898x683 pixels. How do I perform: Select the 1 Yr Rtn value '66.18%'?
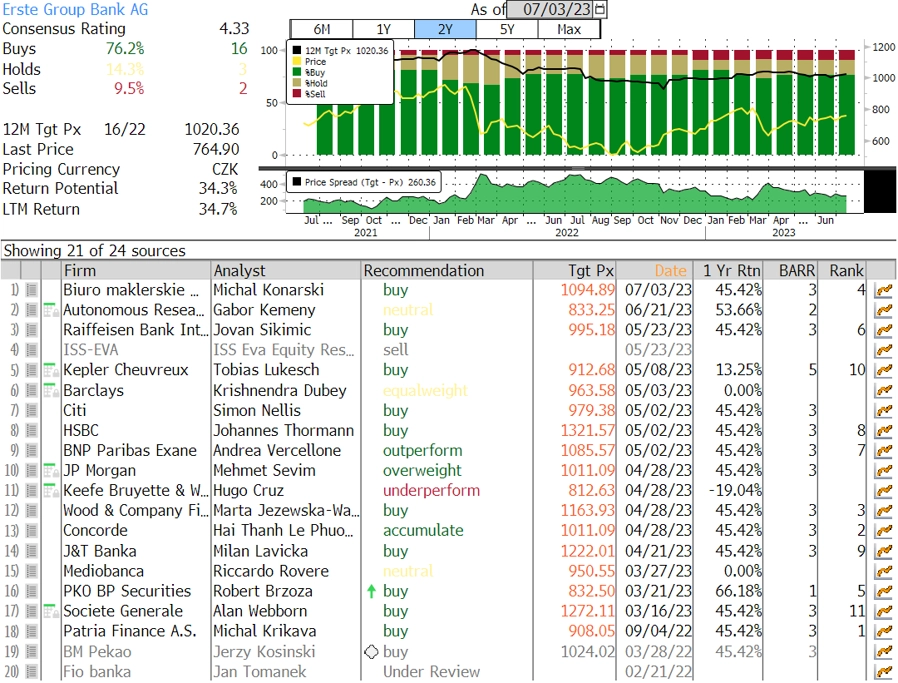(x=738, y=591)
